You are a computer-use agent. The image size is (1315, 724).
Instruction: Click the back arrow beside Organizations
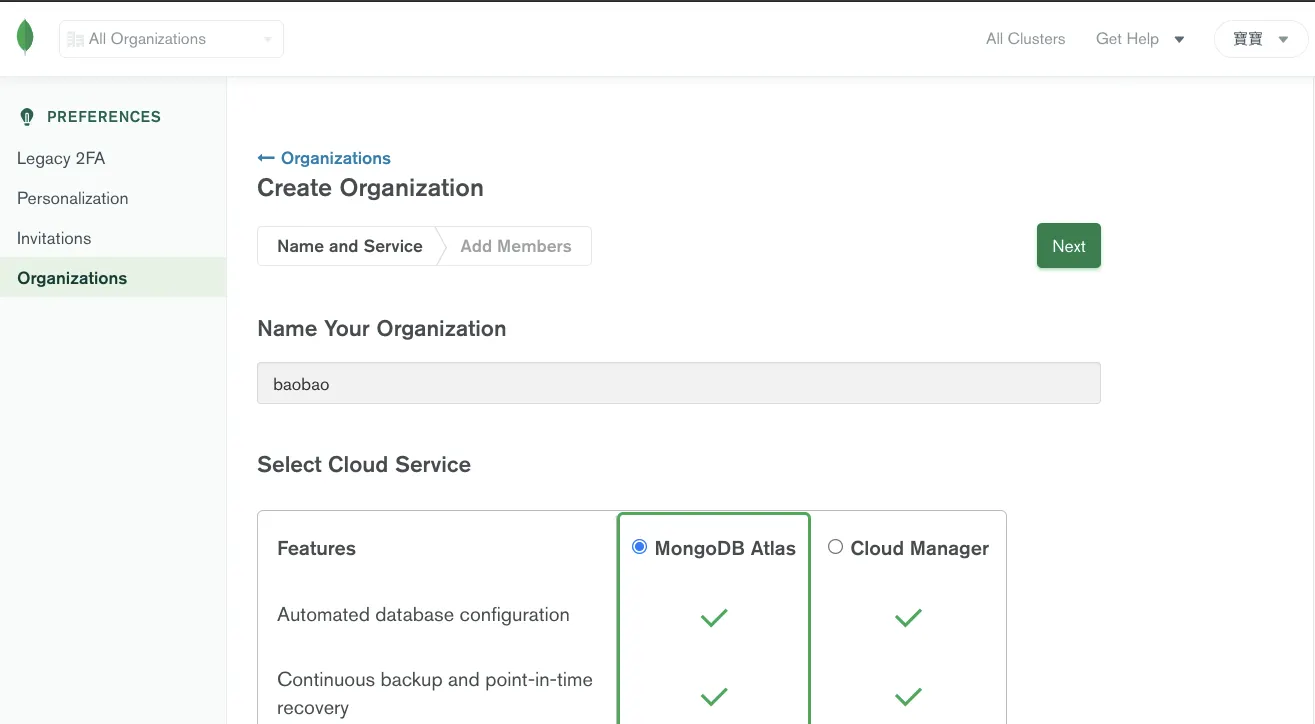(x=266, y=158)
